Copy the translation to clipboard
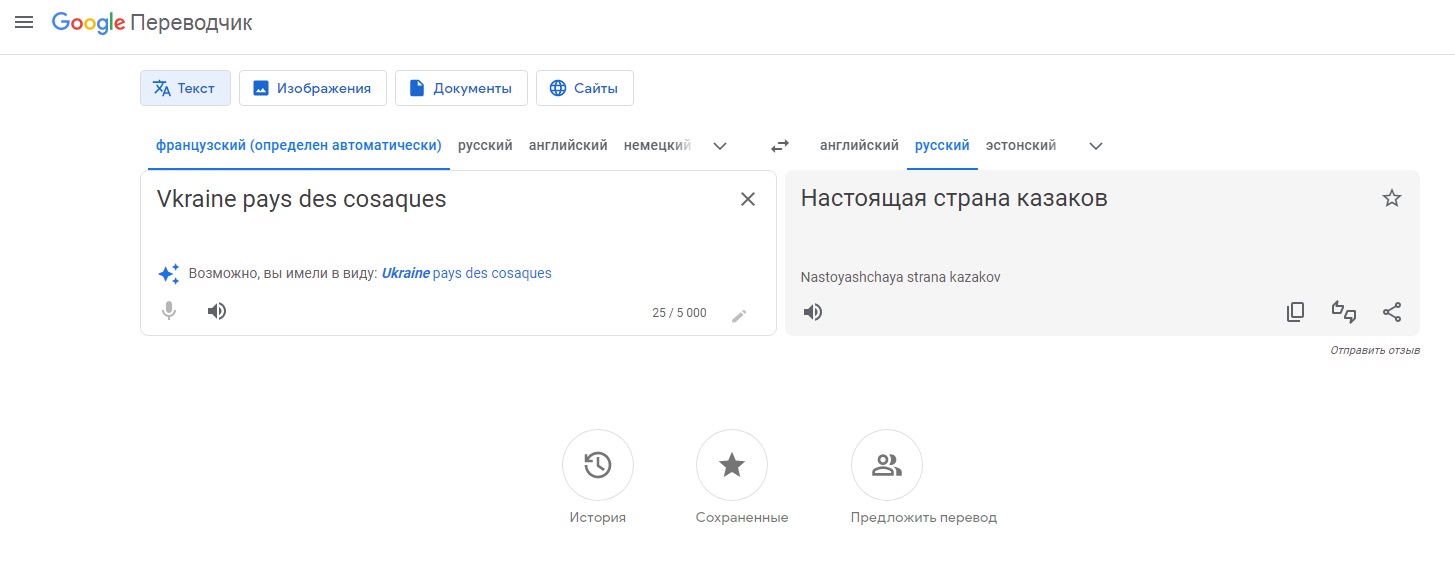Viewport: 1455px width, 562px height. 1295,312
